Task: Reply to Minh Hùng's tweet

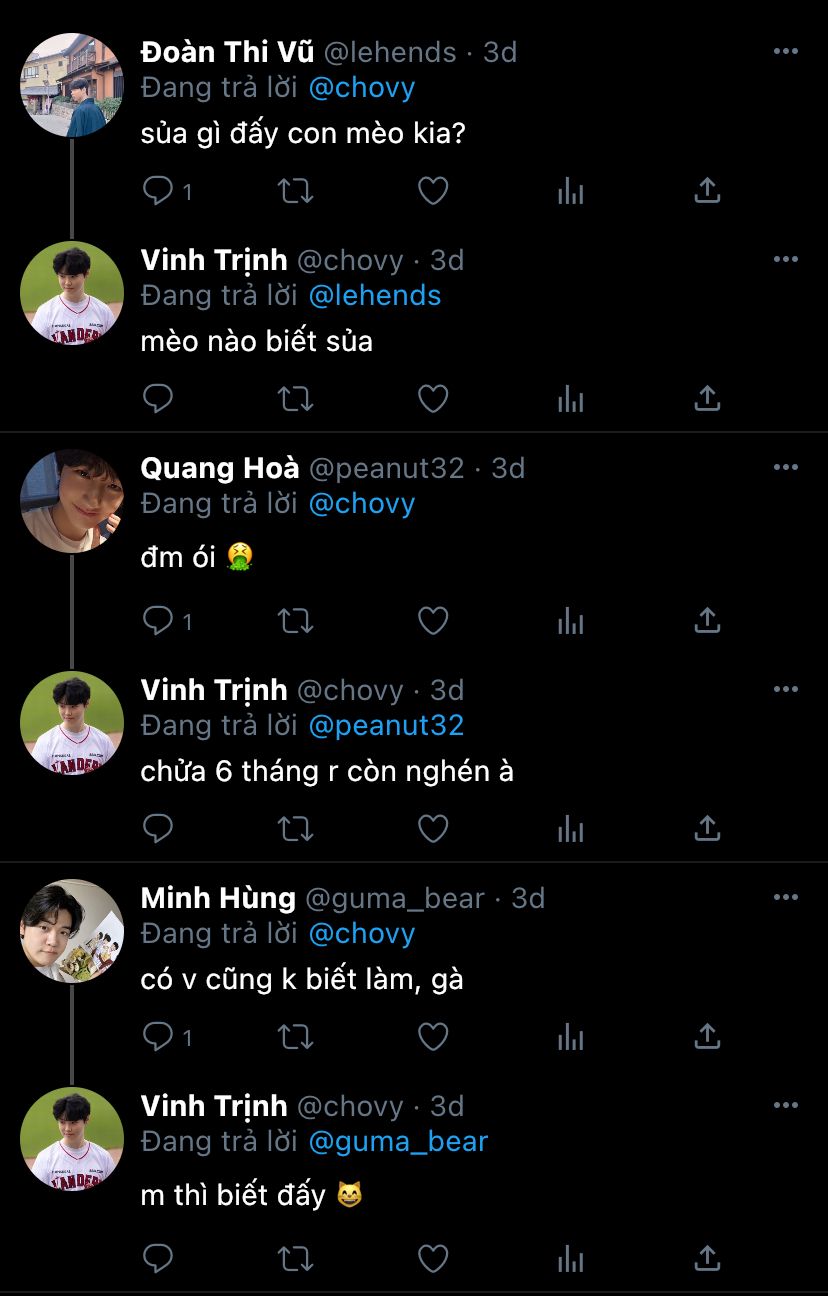Action: 158,1037
